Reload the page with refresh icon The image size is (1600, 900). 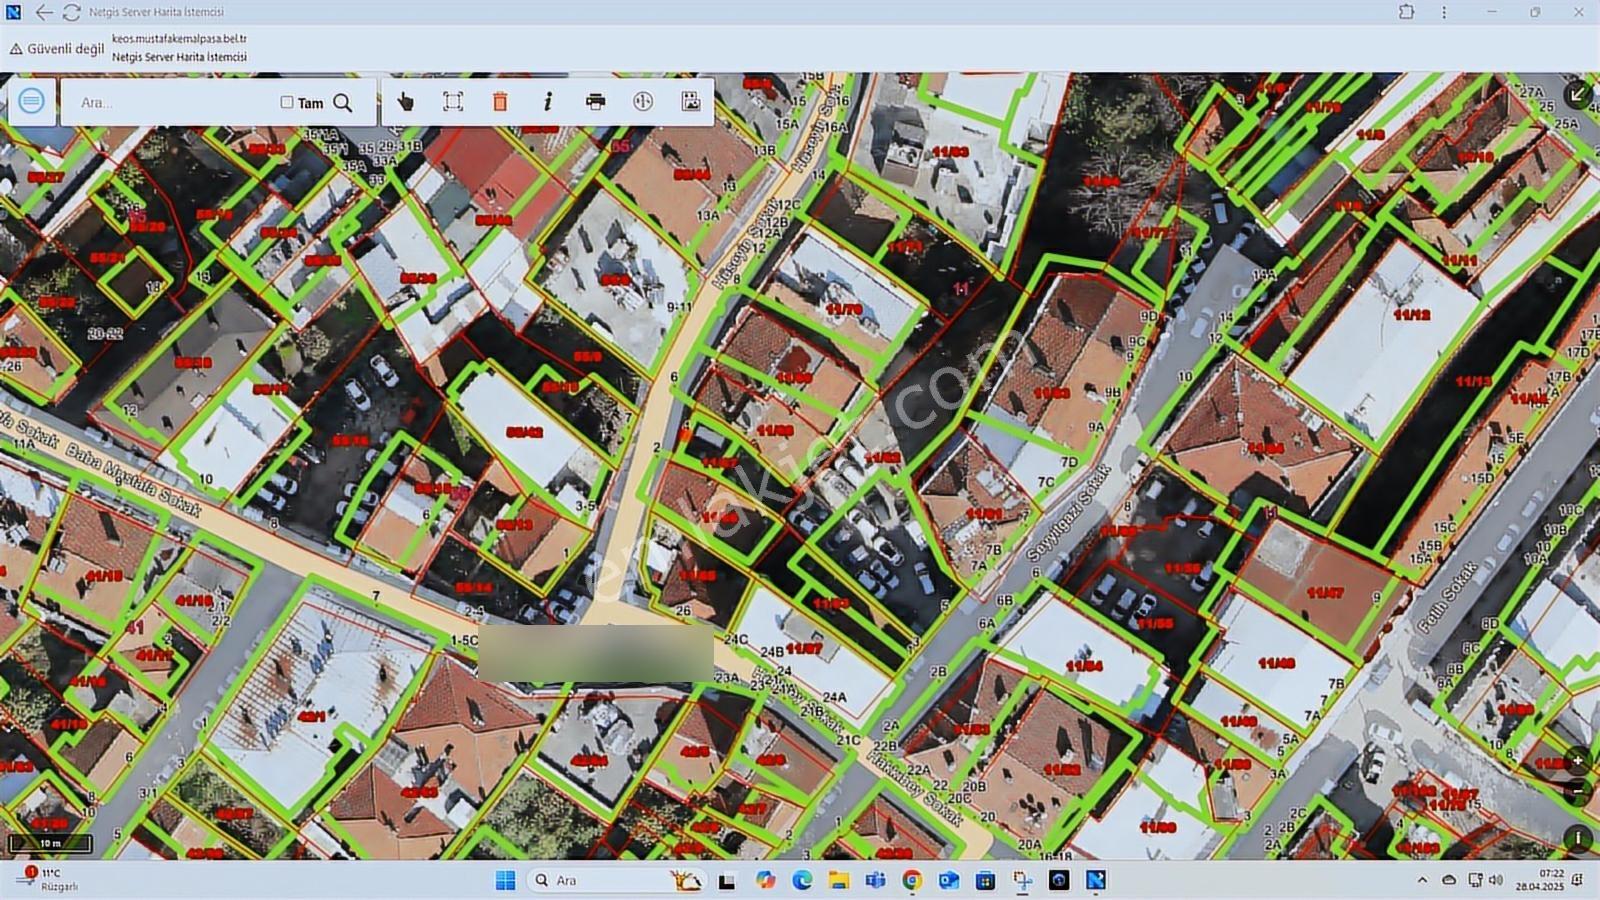(x=71, y=12)
